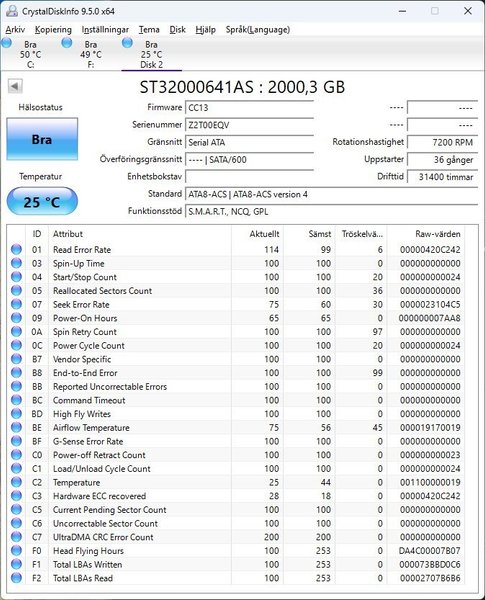Click the Standard field ATA8-ACS version 4

tap(331, 194)
